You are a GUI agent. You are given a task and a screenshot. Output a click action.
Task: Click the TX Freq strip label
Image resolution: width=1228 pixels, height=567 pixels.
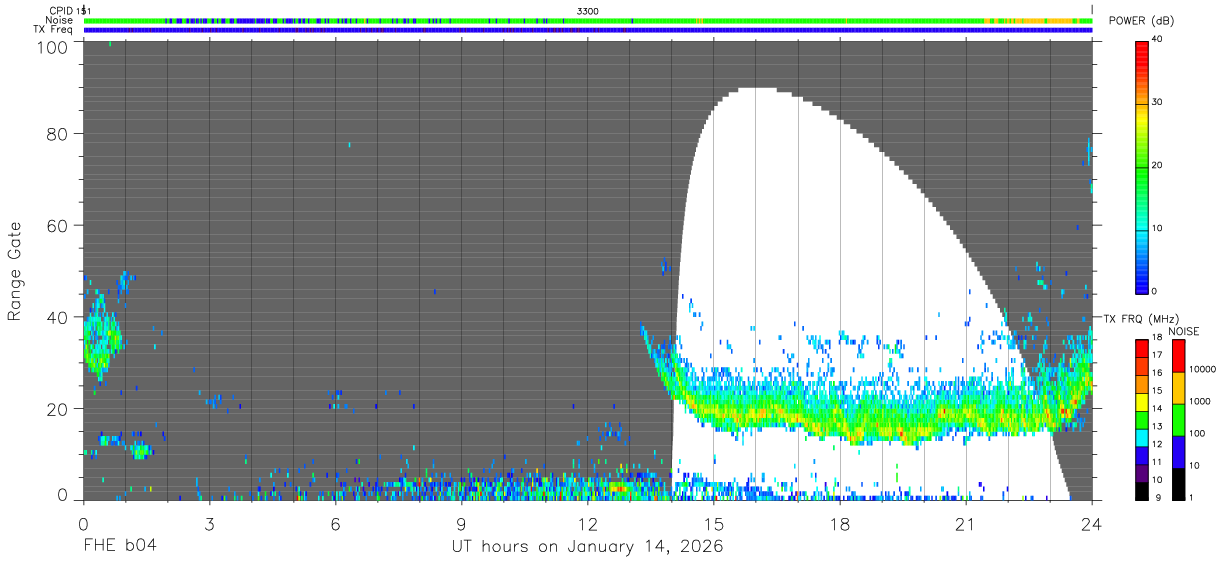pos(53,29)
